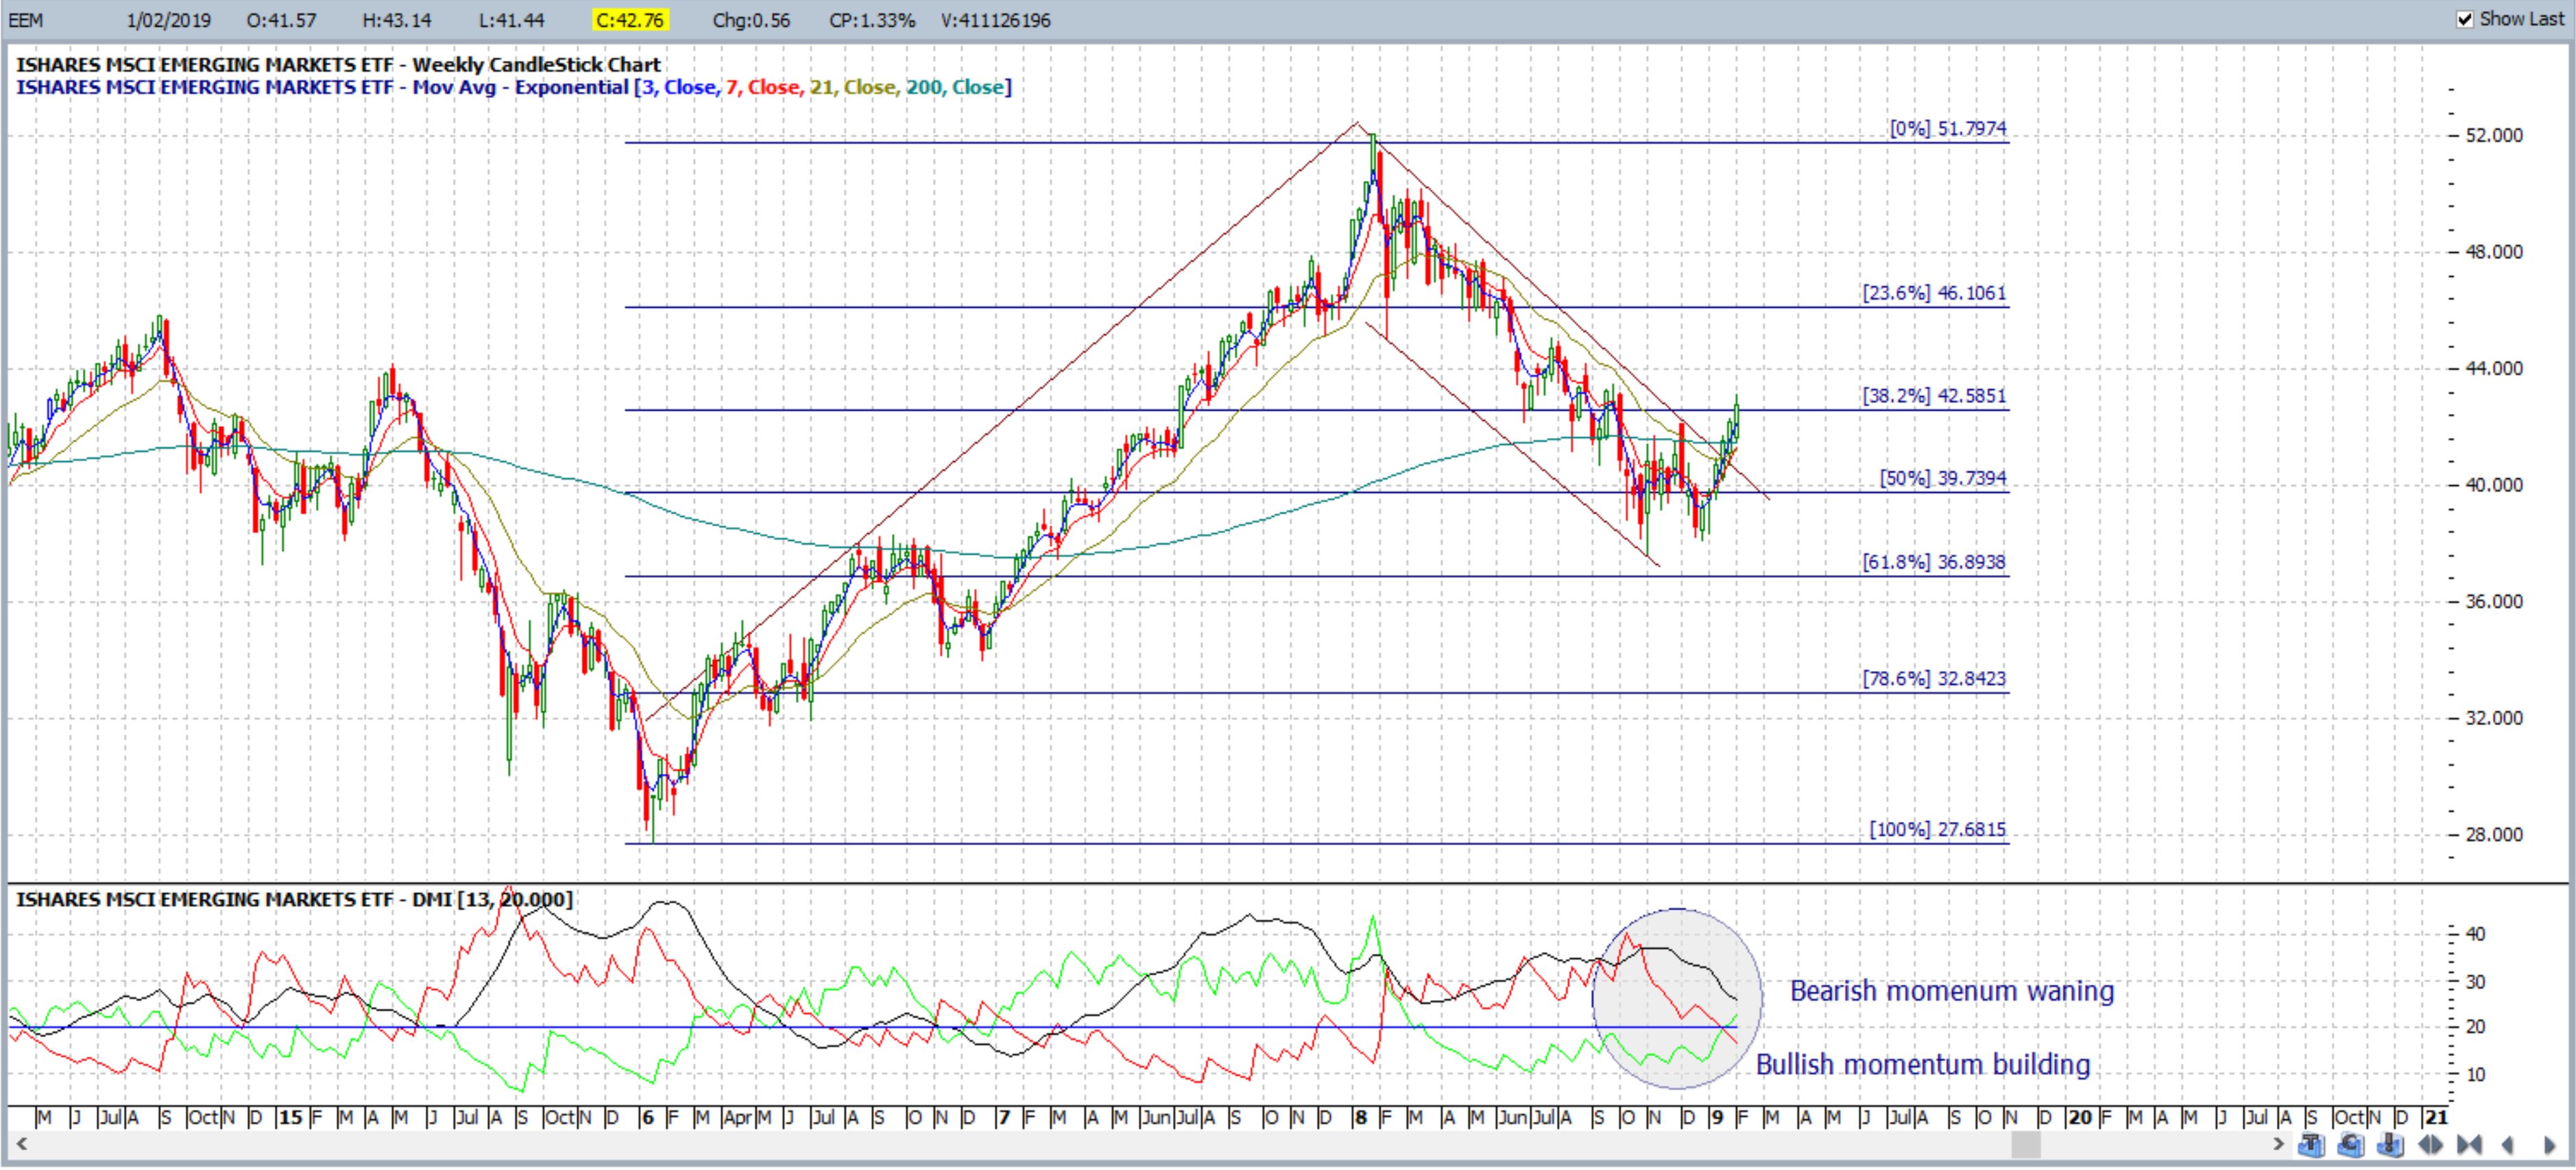Click the Chg:0.56 value

coord(751,20)
